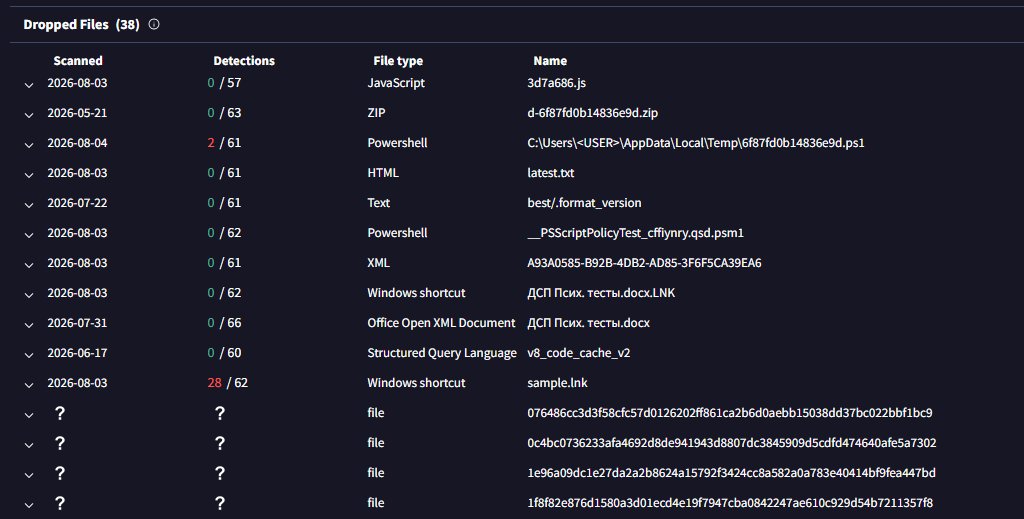Click the Name column header
This screenshot has height=519, width=1024.
tap(550, 61)
